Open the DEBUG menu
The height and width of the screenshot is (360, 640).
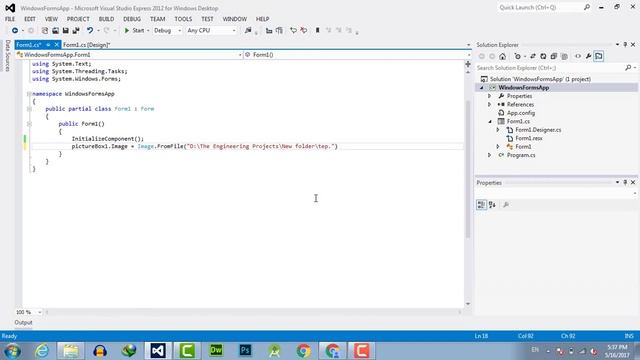[132, 19]
